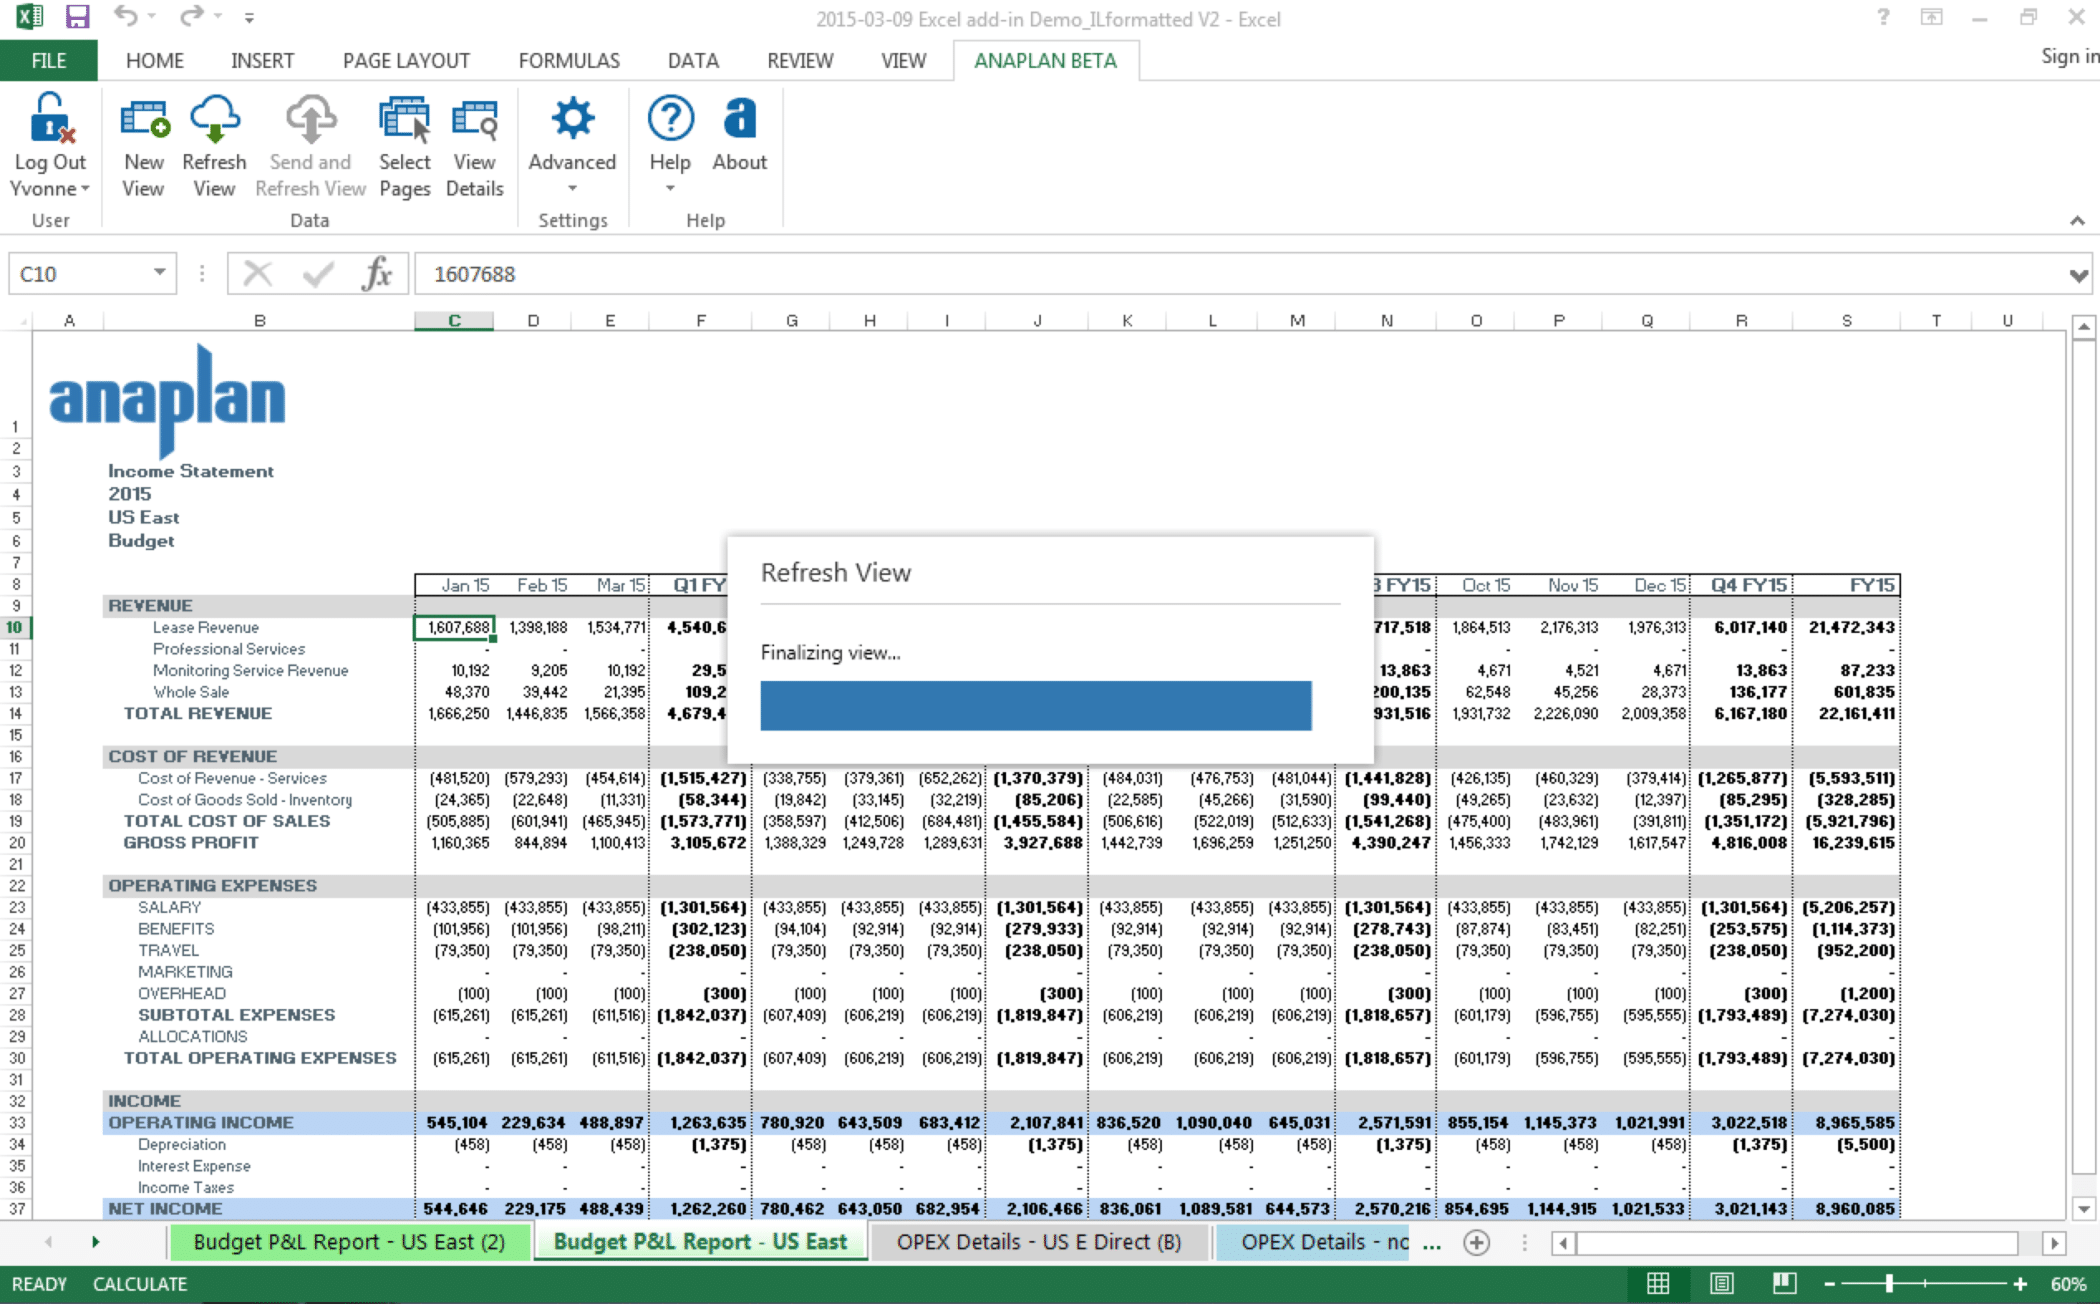Click the GROSS PROFIT row label
Viewport: 2100px width, 1304px height.
191,842
